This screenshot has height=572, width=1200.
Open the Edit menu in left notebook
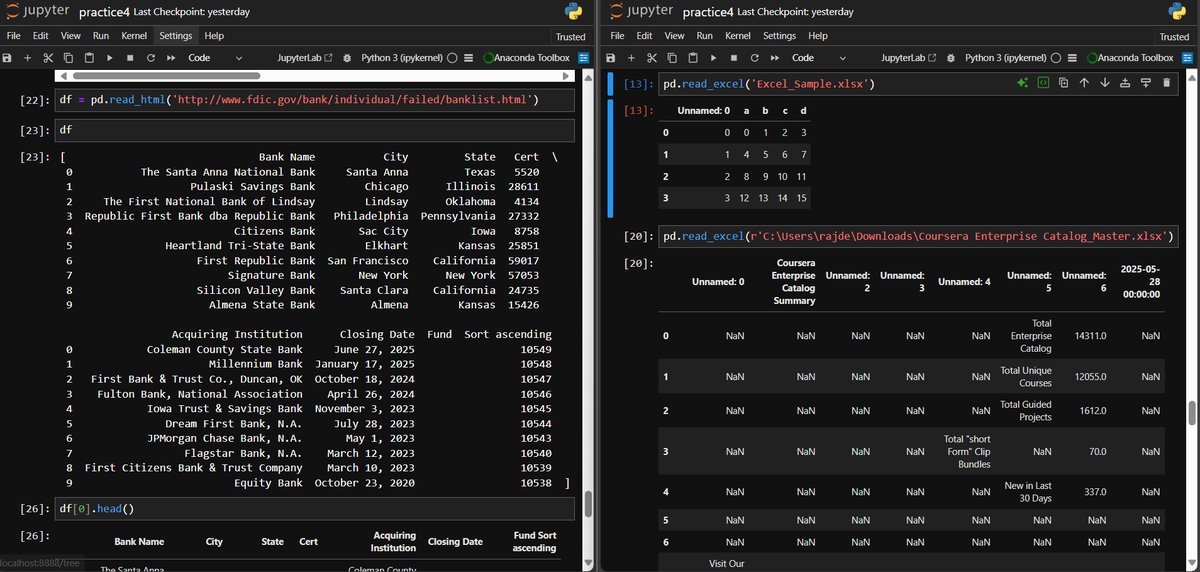[43, 36]
